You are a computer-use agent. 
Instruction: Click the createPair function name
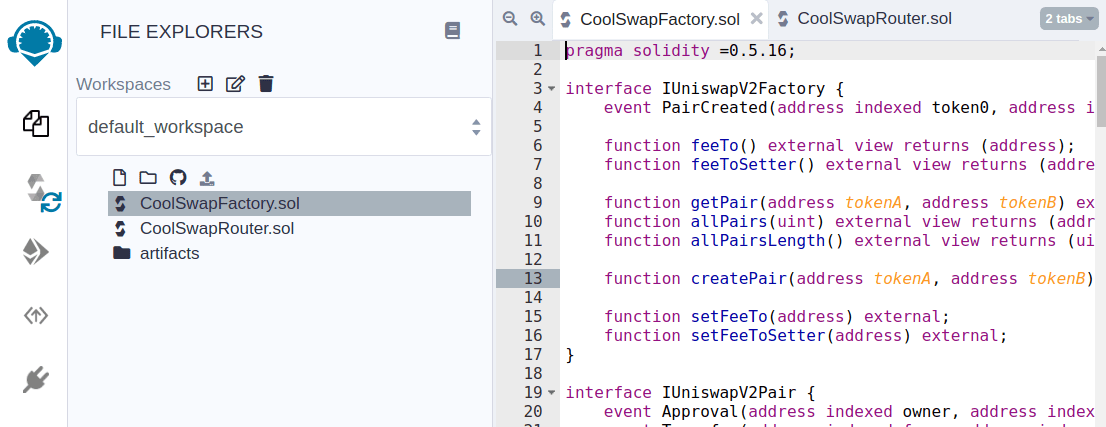[x=739, y=278]
